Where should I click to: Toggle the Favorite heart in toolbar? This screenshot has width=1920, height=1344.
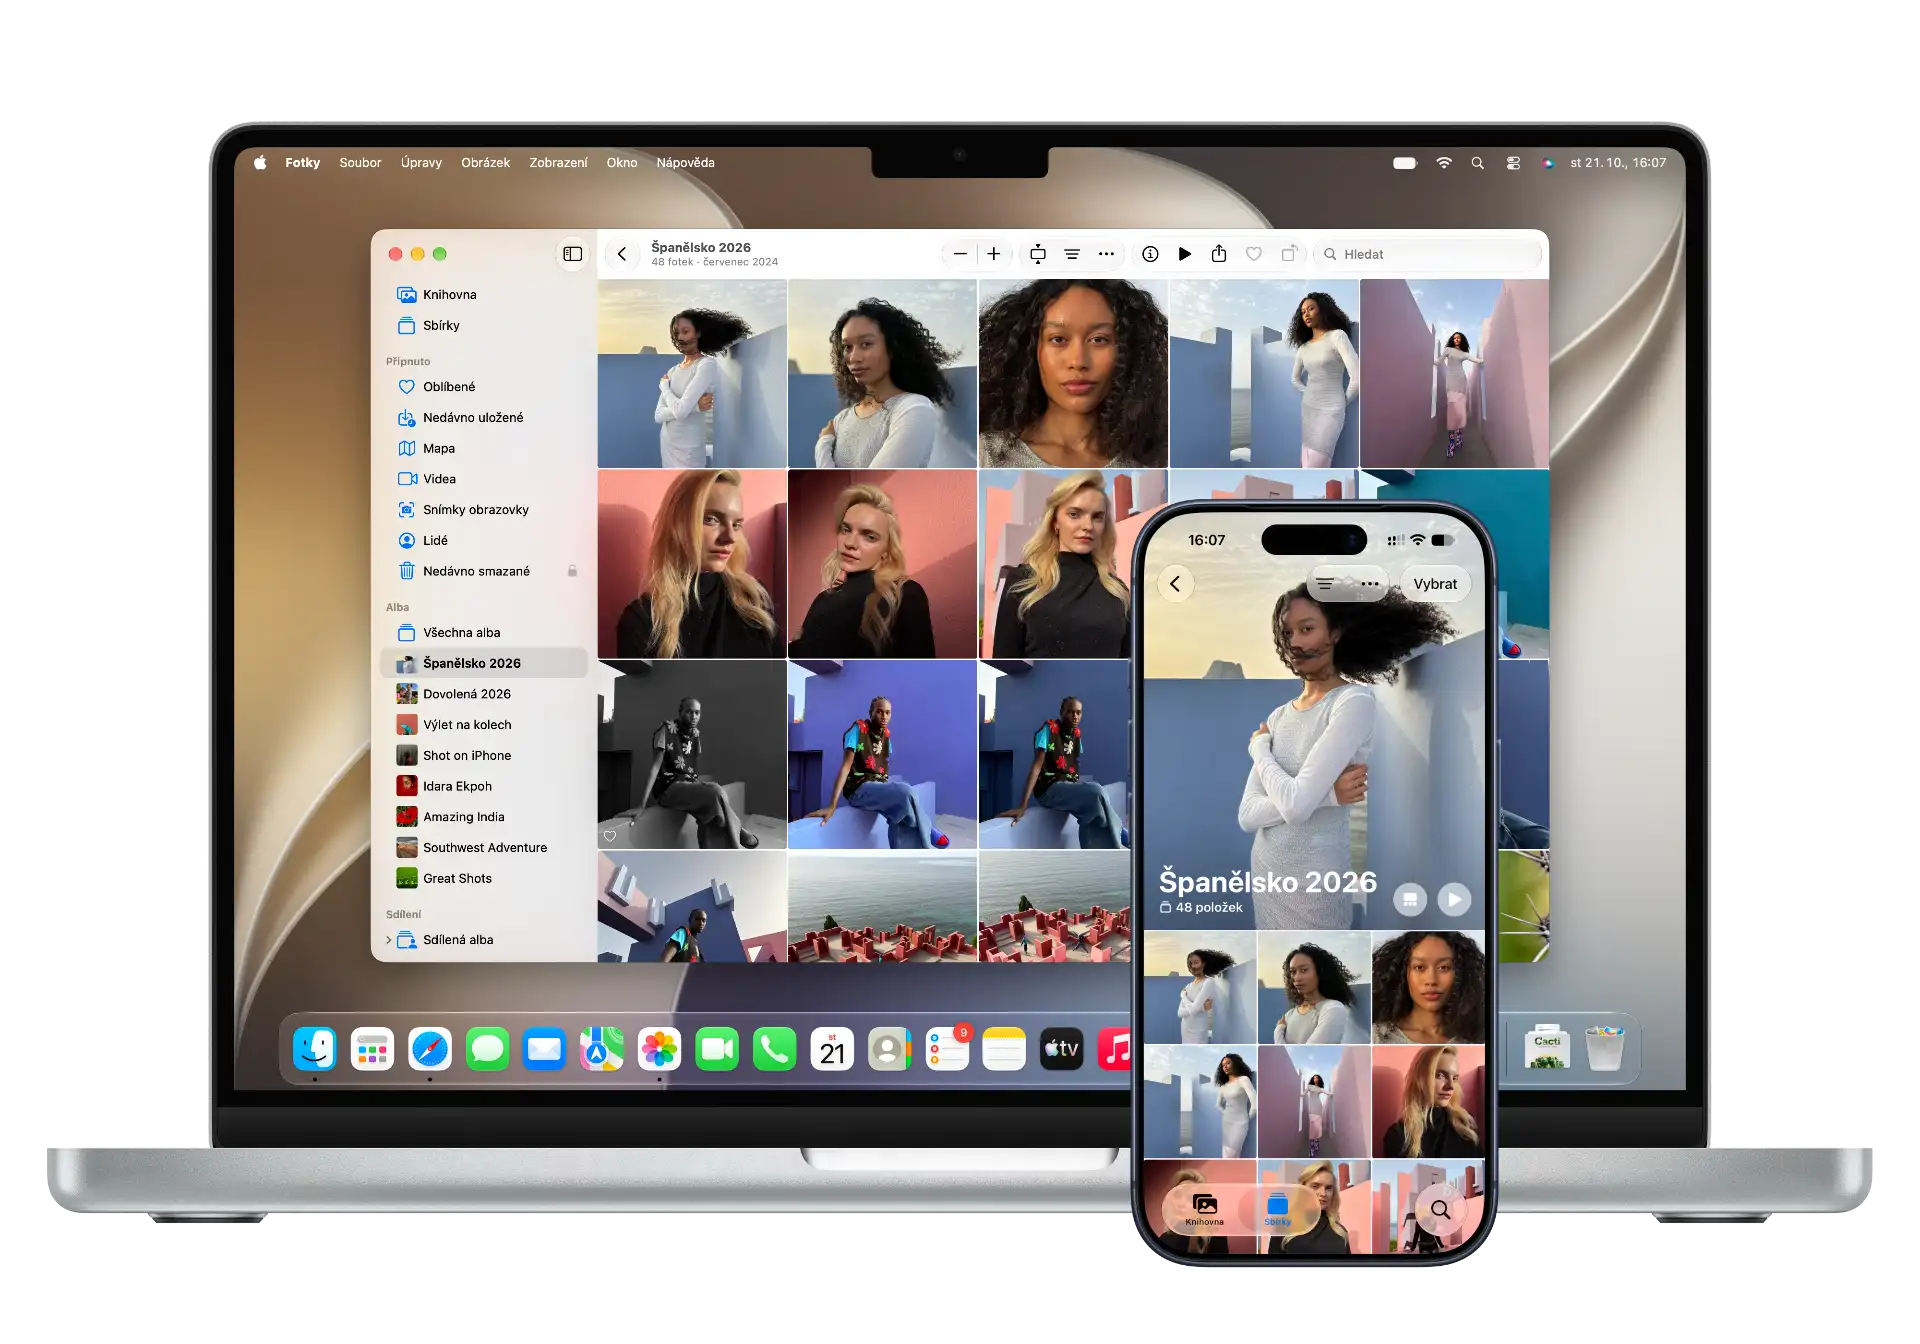(1253, 254)
